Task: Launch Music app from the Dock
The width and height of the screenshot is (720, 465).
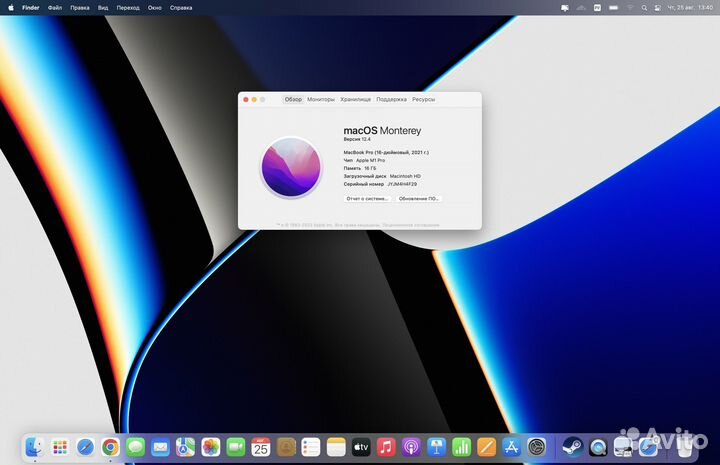Action: (386, 447)
